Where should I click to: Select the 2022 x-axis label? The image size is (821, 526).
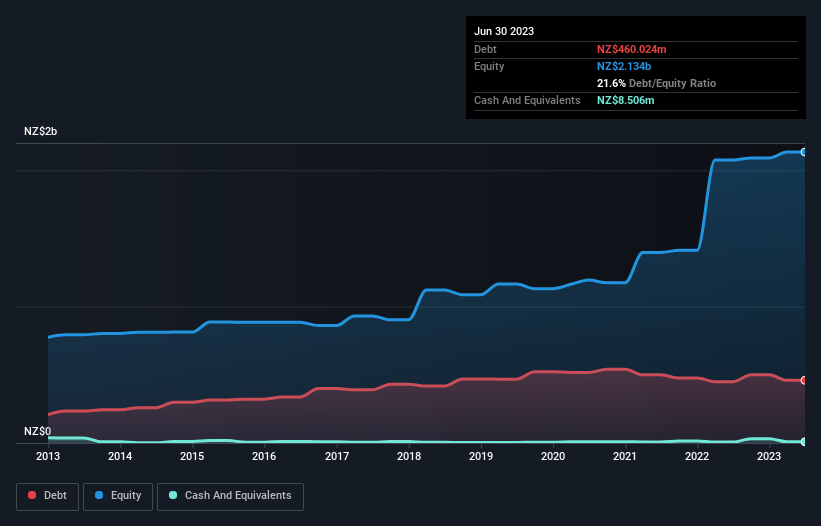coord(697,456)
